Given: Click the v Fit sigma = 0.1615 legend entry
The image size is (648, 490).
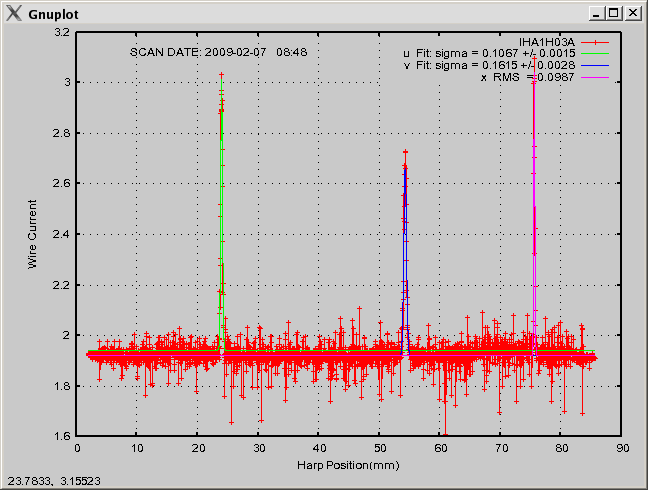Looking at the screenshot, I should [x=506, y=65].
